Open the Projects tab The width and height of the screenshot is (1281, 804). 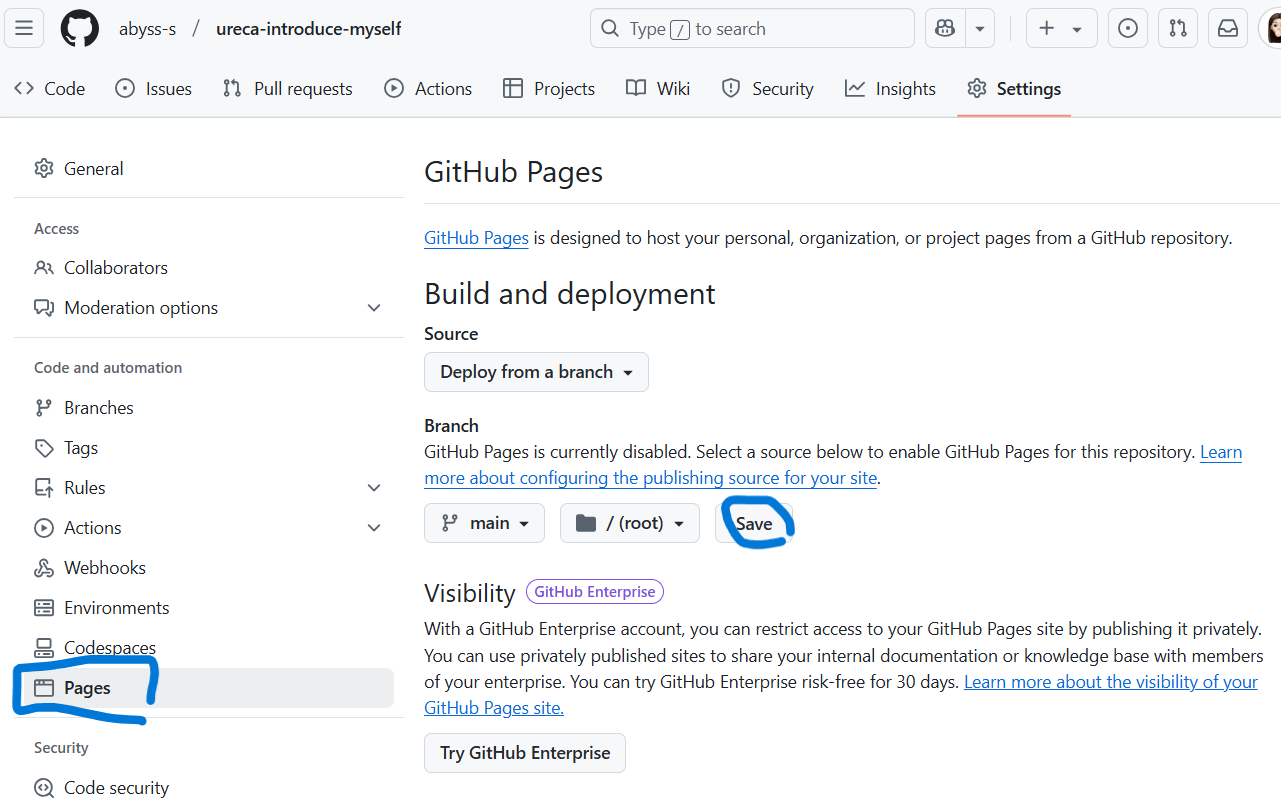[x=549, y=88]
